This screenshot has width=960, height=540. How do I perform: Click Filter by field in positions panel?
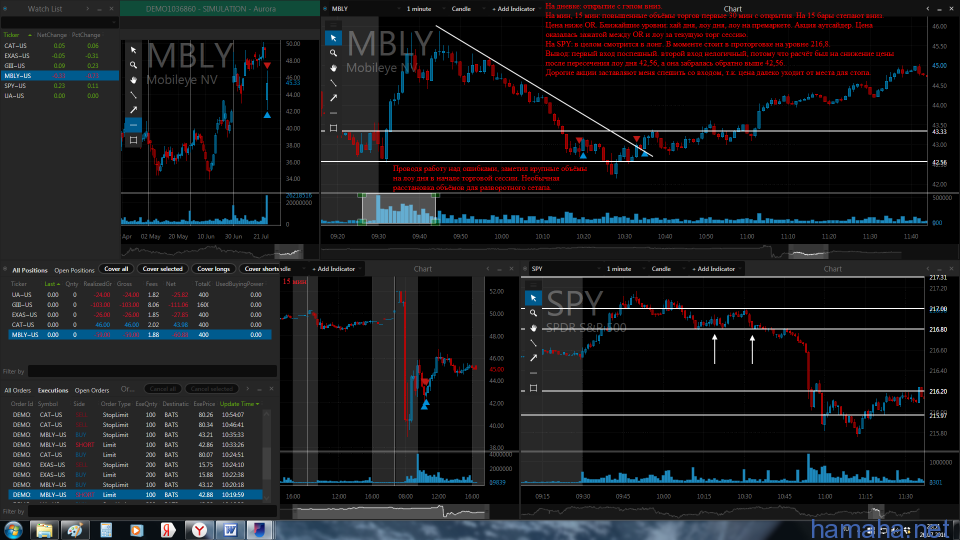(152, 371)
